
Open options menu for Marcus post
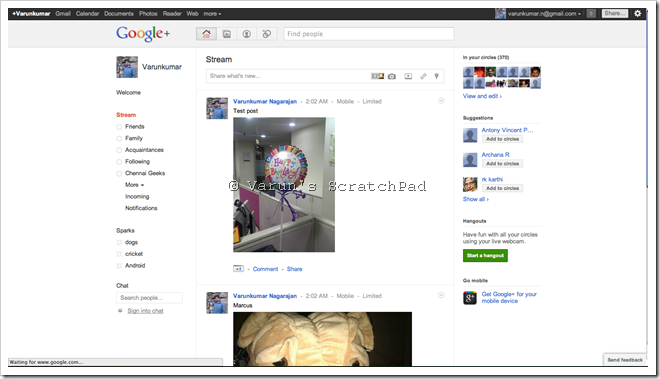[441, 295]
